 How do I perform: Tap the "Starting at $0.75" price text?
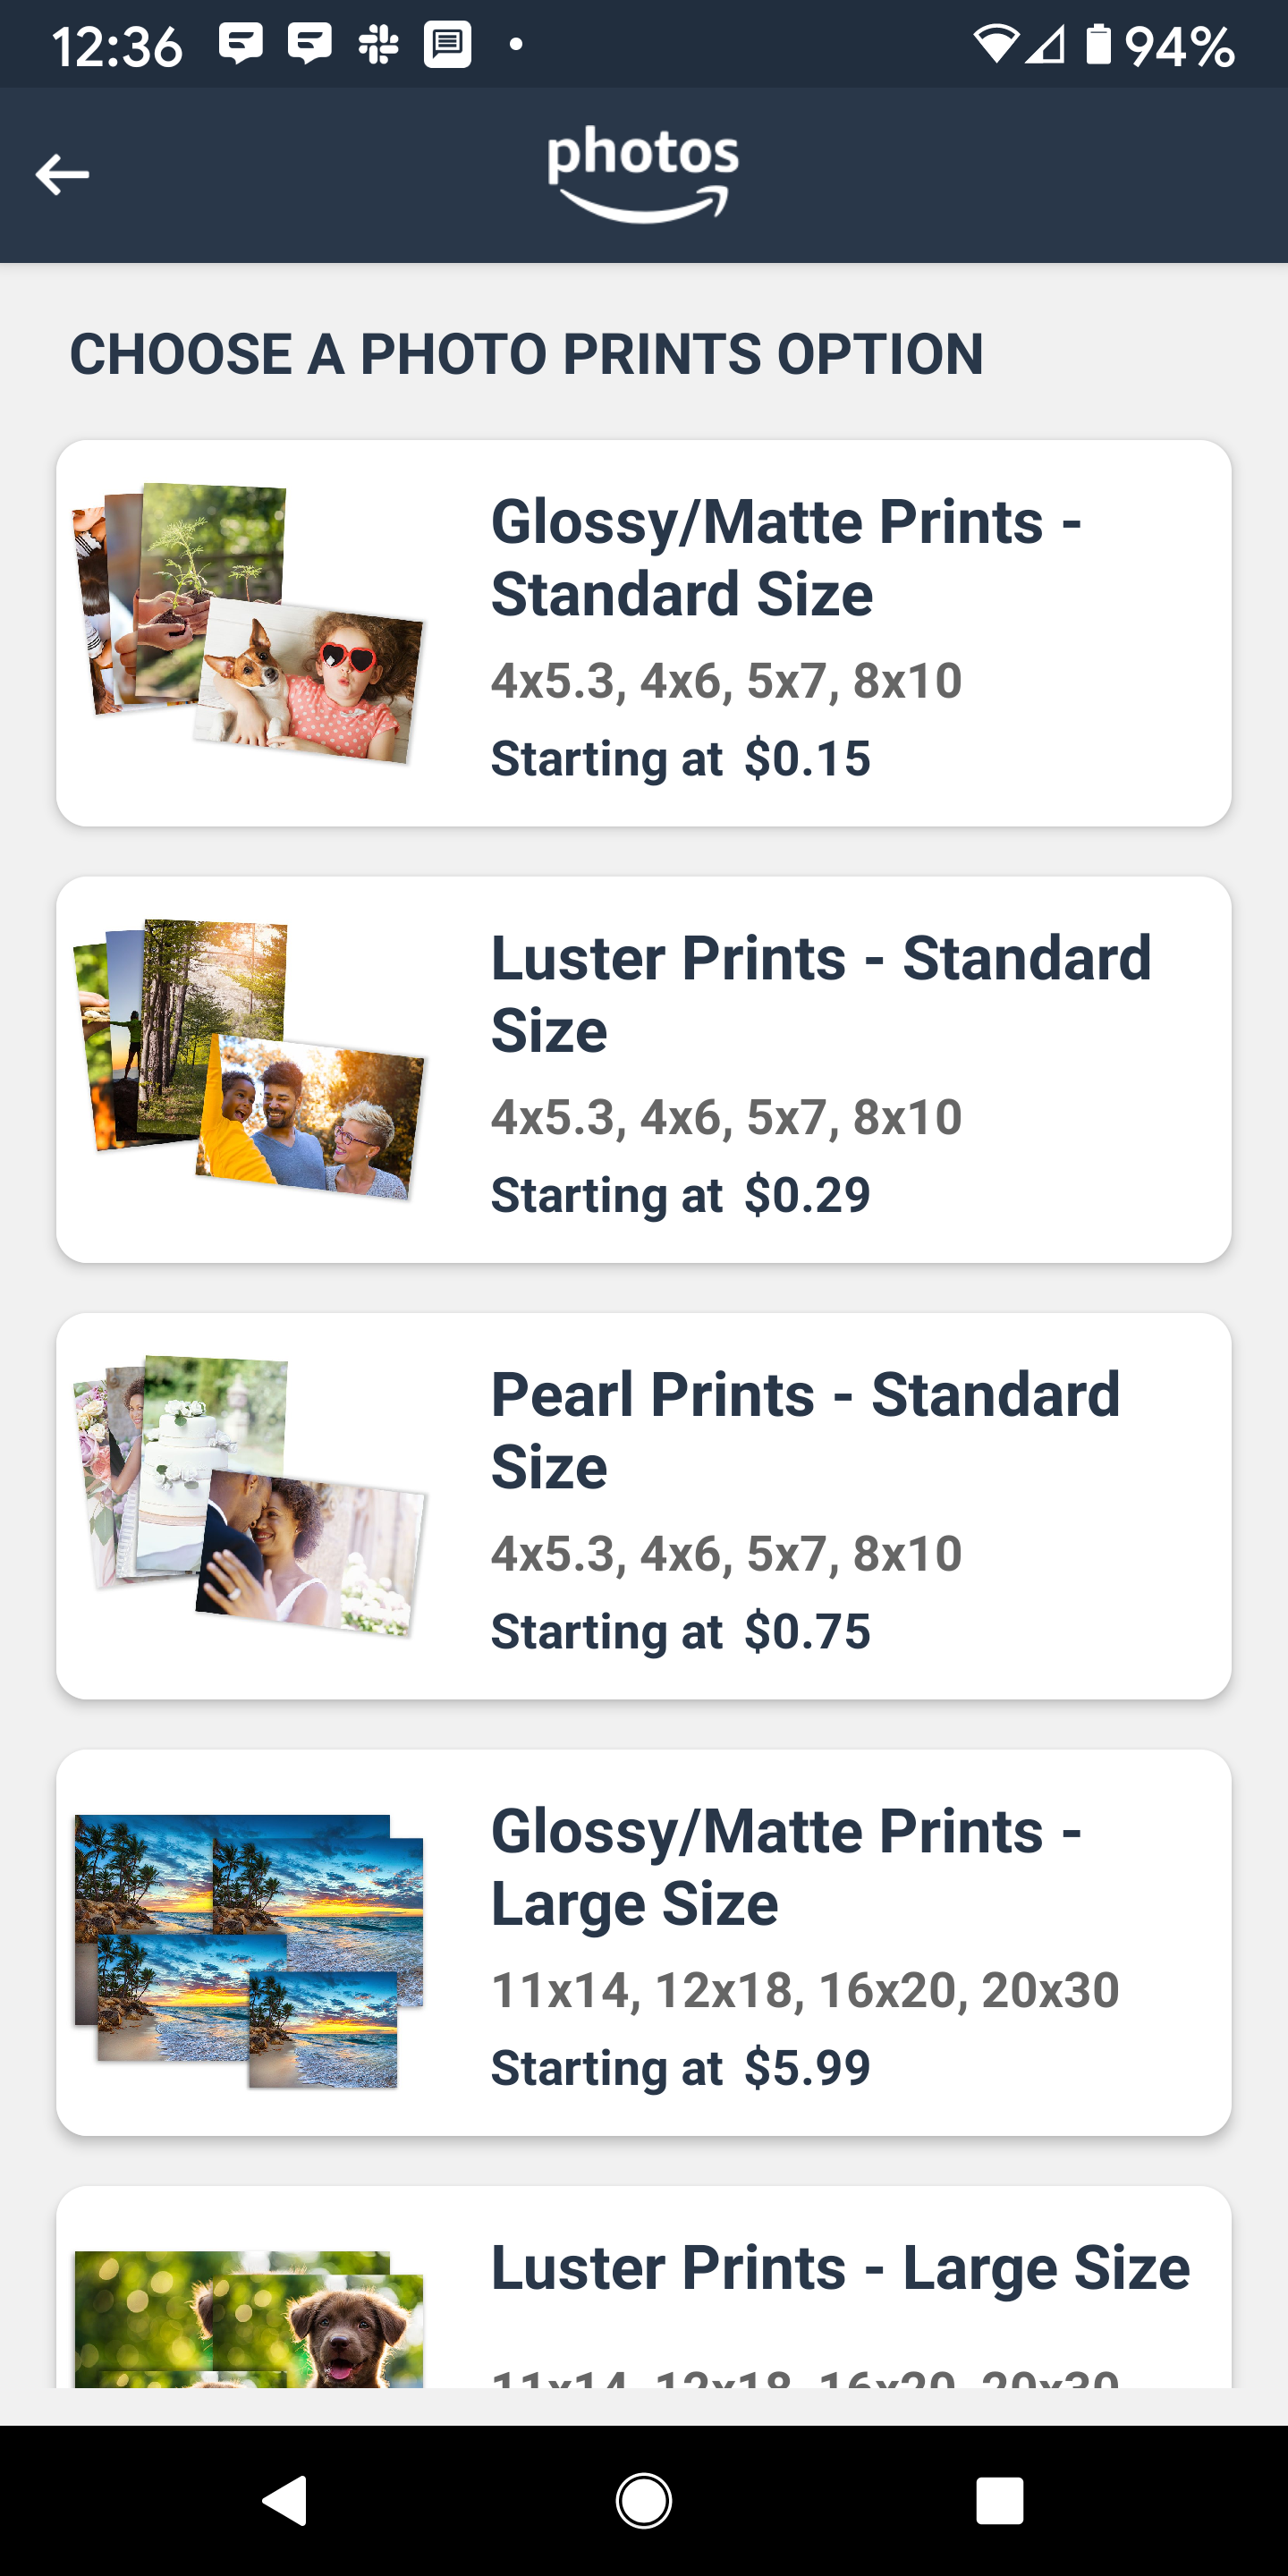680,1632
